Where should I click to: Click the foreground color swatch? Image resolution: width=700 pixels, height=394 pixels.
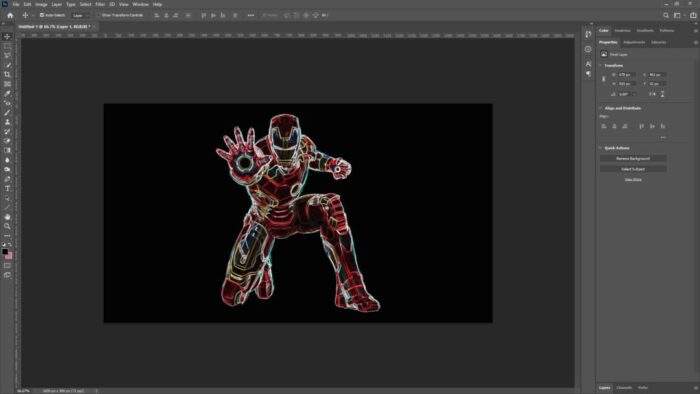point(5,252)
